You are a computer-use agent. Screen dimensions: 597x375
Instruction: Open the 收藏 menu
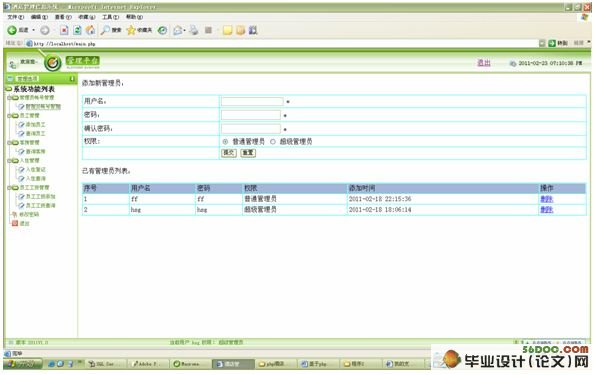86,17
